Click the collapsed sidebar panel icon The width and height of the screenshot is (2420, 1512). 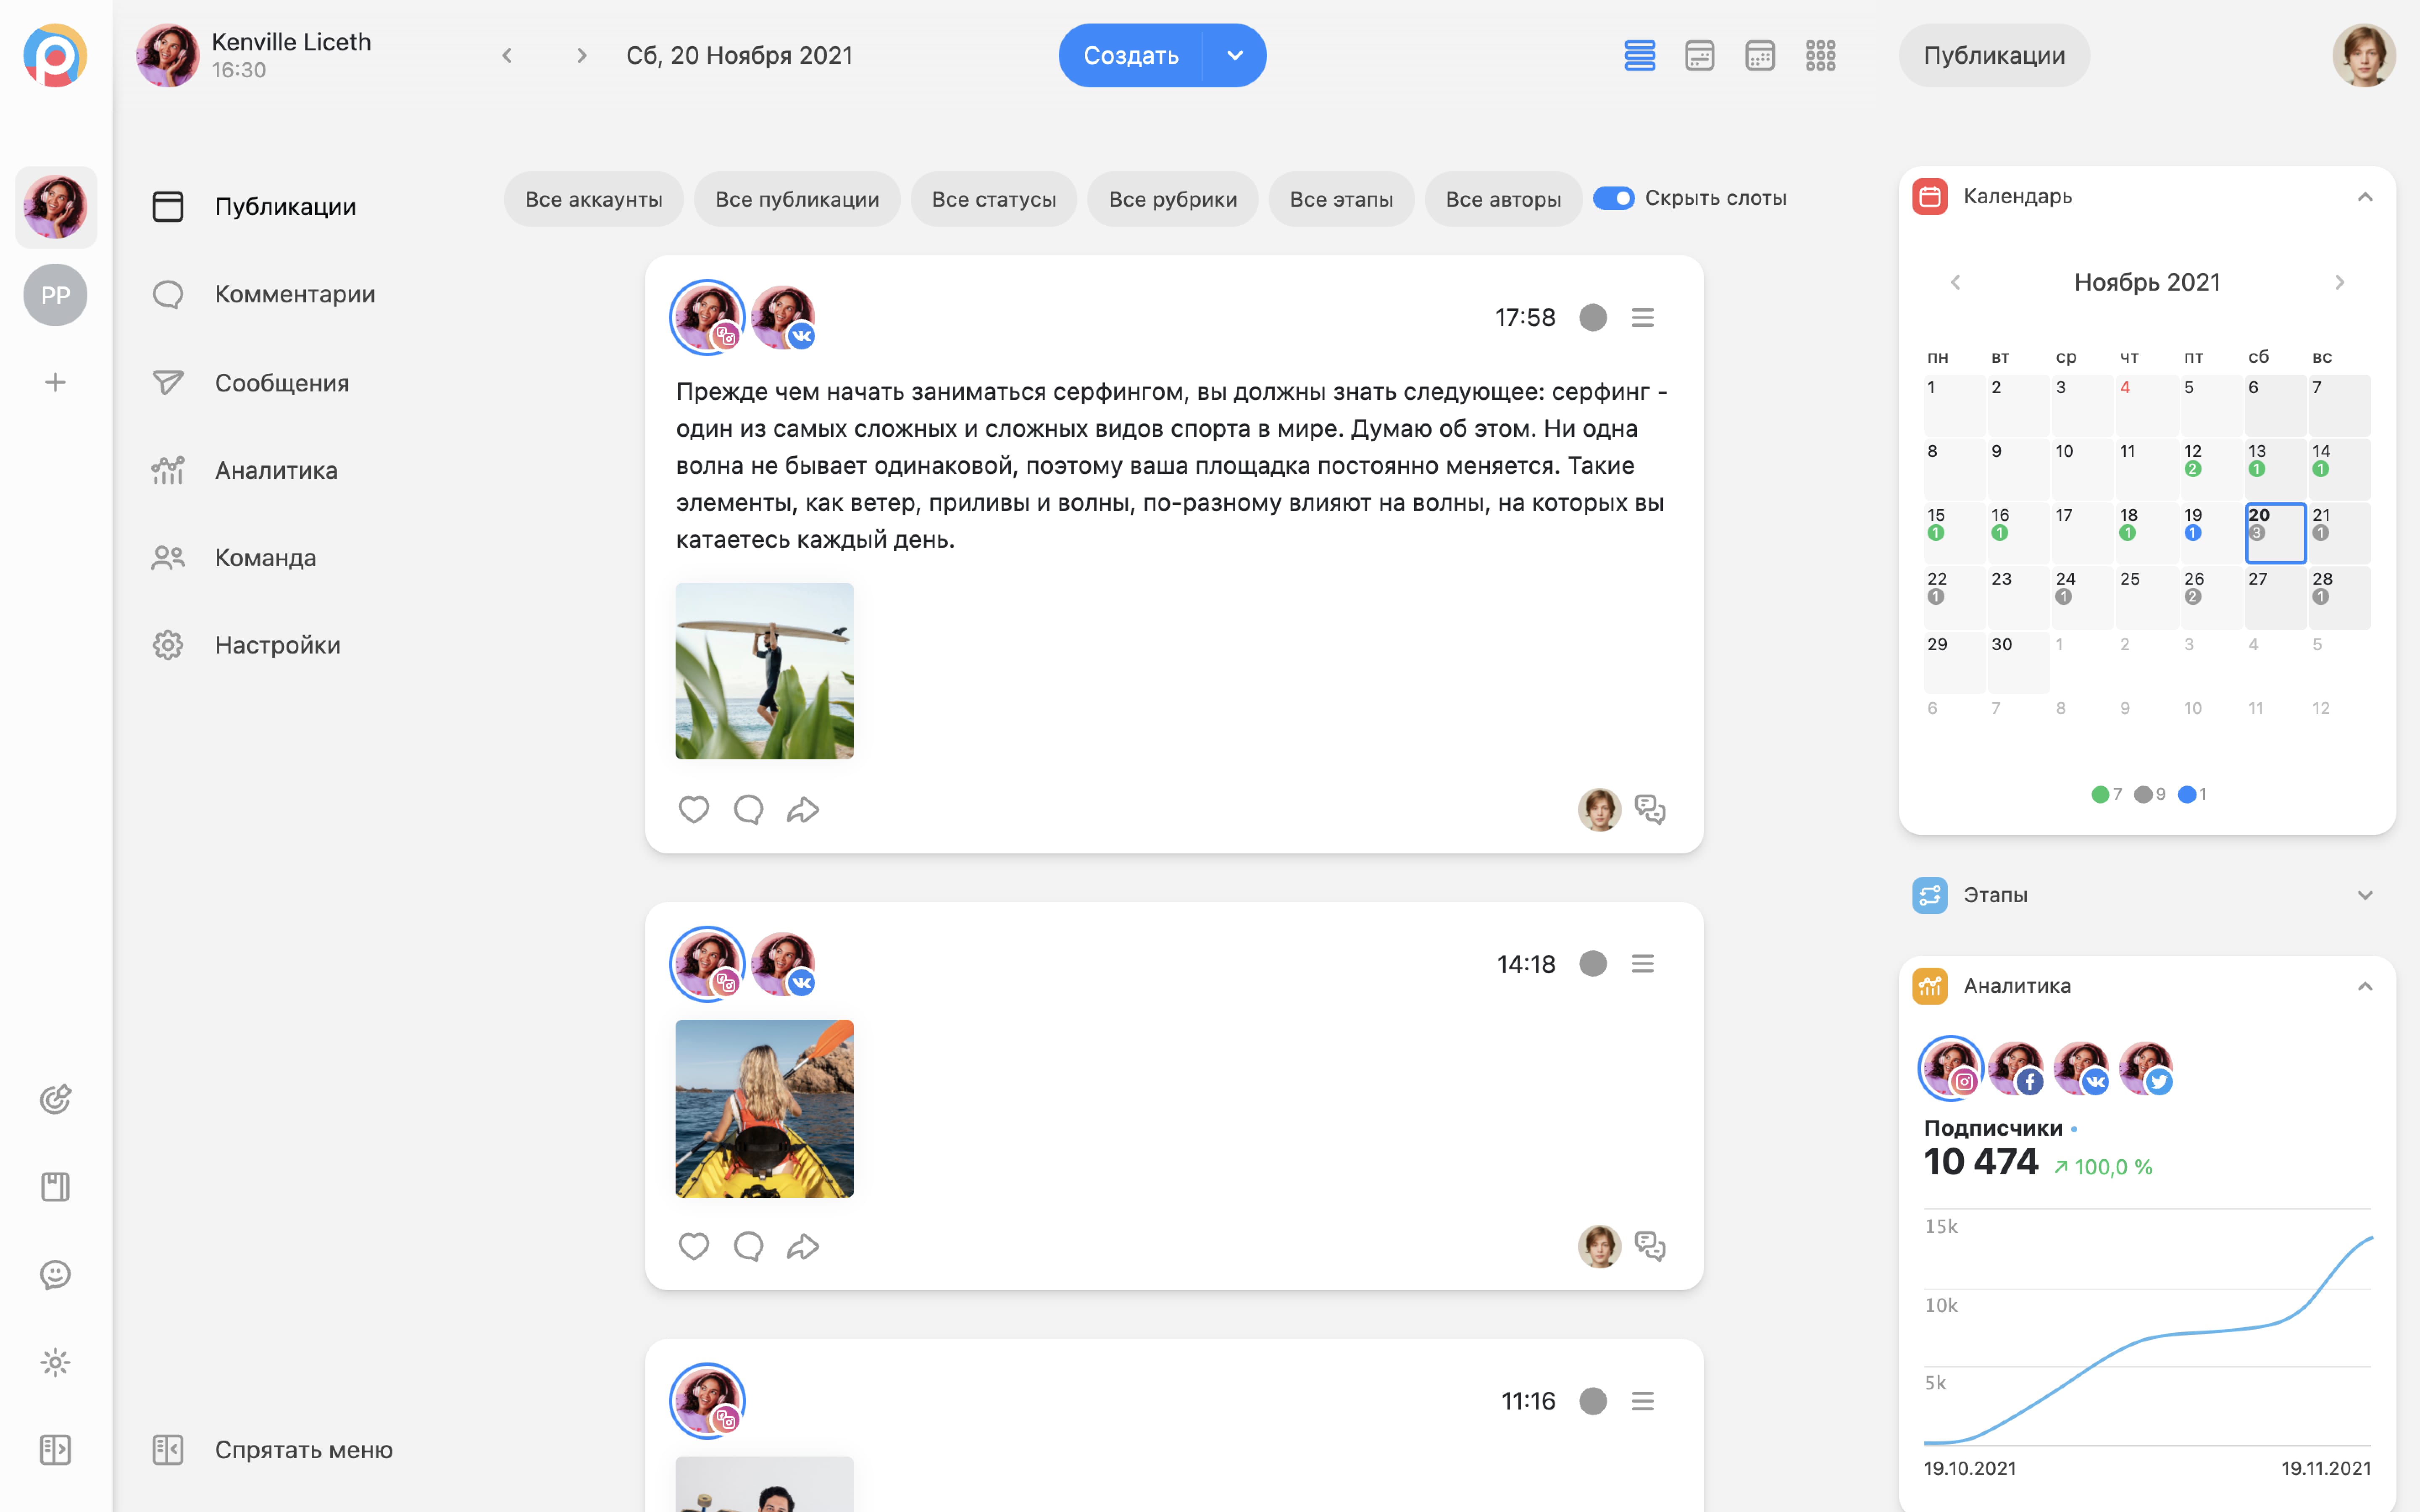click(55, 1449)
